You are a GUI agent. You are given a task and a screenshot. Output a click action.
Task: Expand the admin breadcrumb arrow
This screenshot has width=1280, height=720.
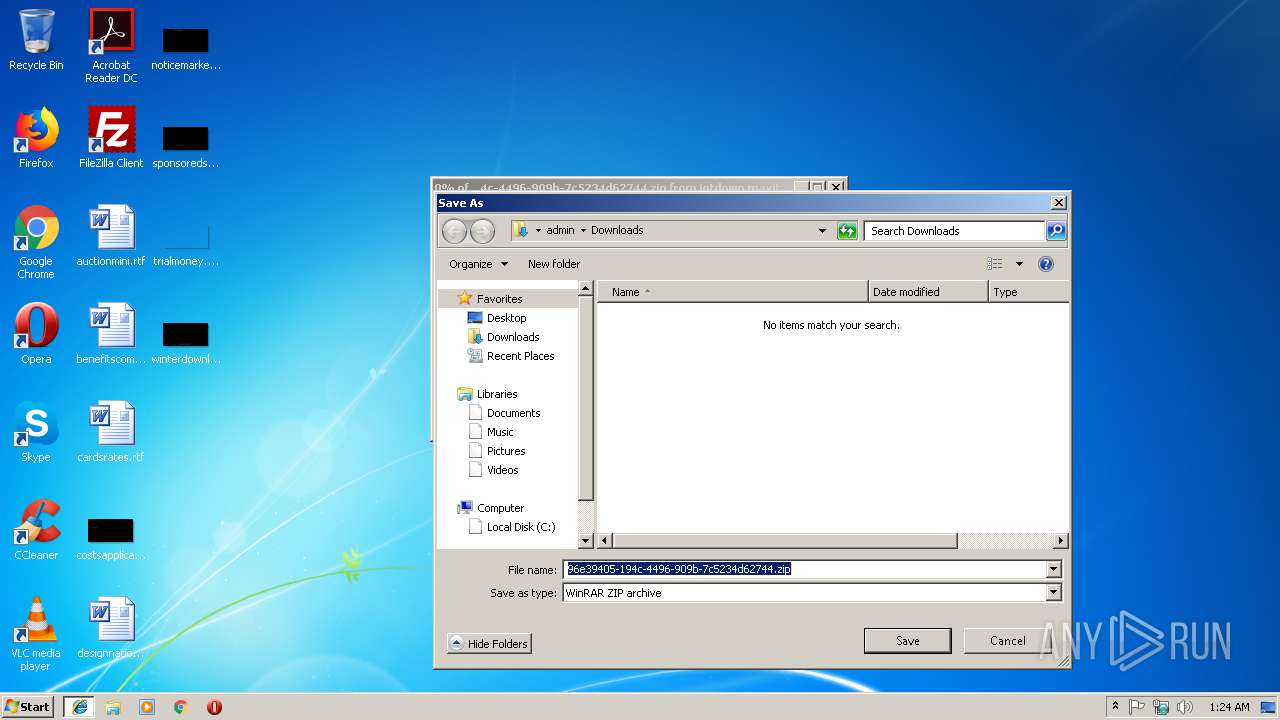pyautogui.click(x=583, y=231)
